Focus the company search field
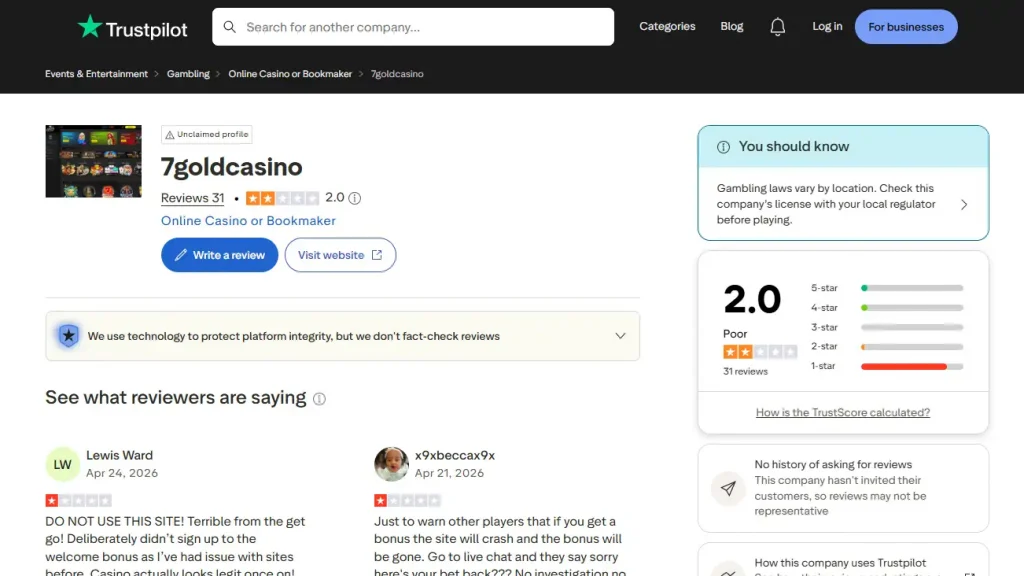 (413, 27)
